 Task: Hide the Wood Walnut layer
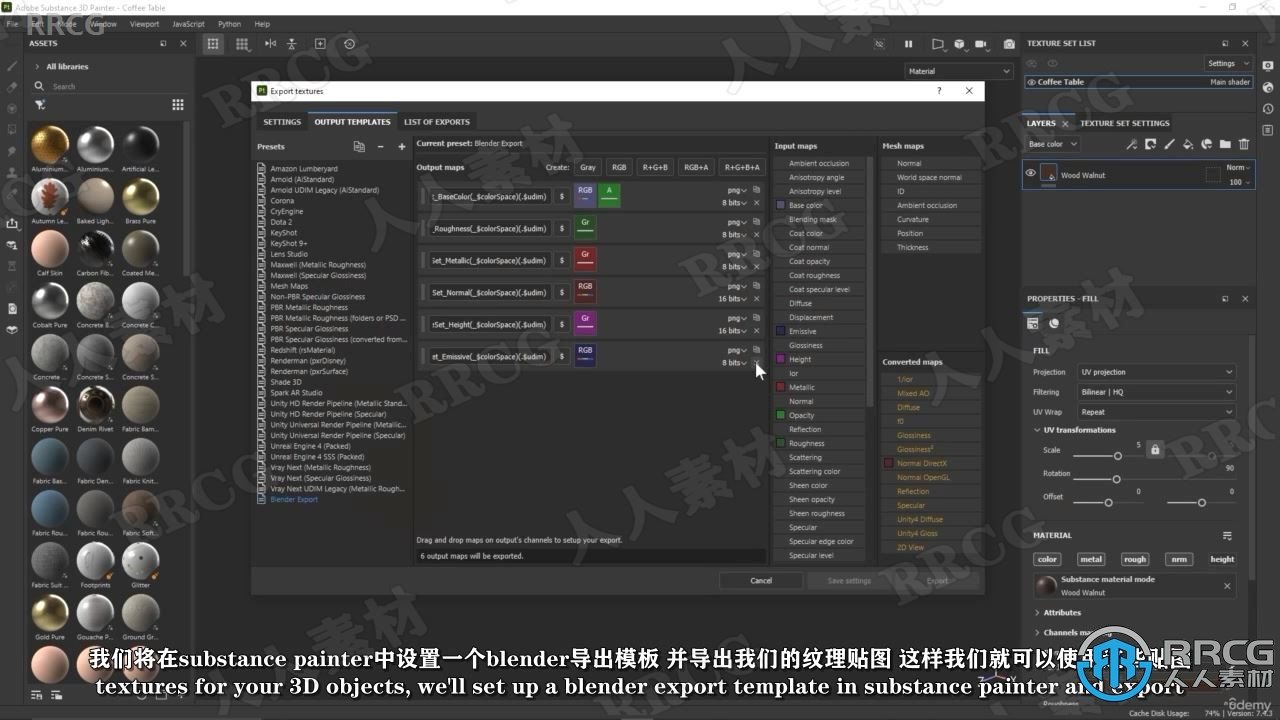(1030, 173)
